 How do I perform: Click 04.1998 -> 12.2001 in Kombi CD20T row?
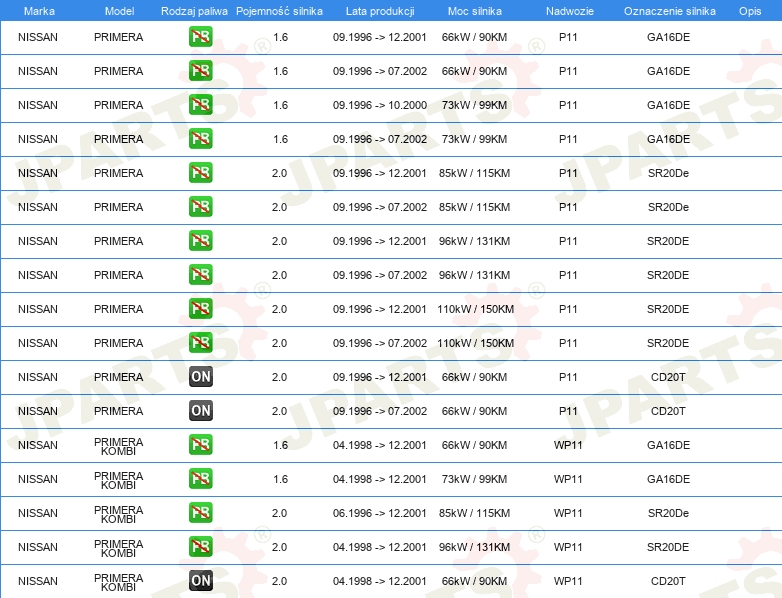coord(380,581)
